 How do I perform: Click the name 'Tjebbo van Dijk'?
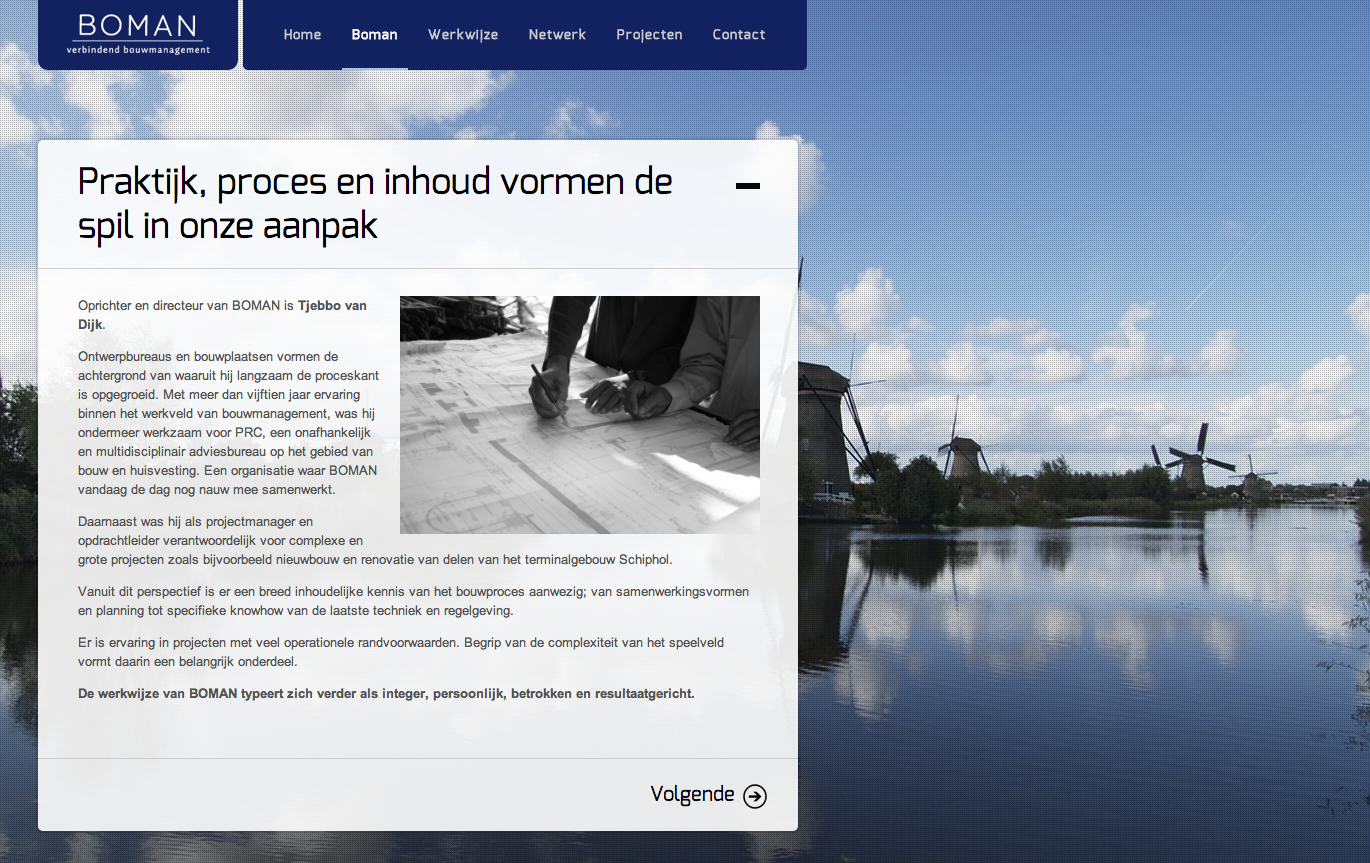coord(222,315)
